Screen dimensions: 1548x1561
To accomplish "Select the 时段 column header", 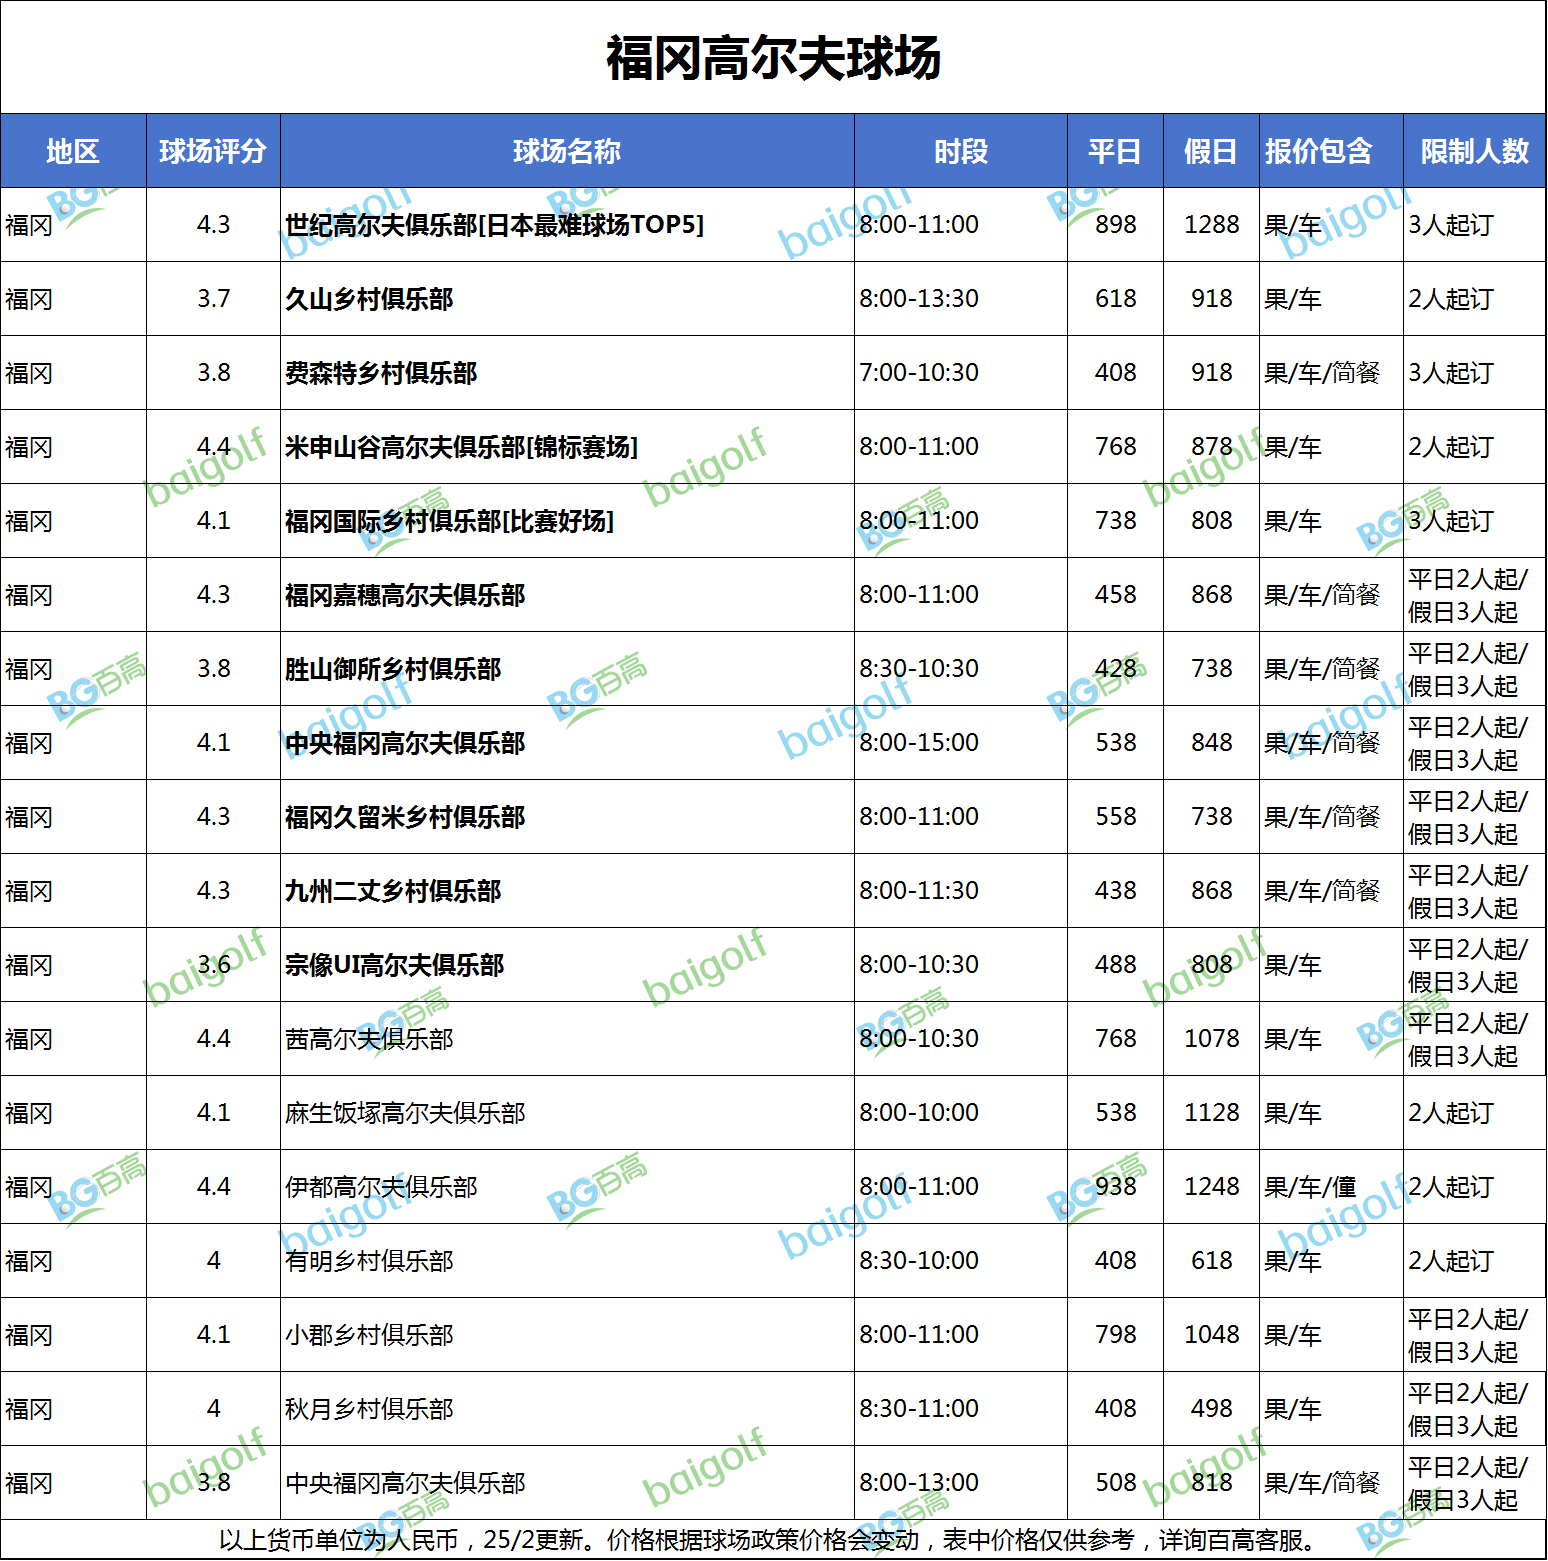I will tap(960, 151).
